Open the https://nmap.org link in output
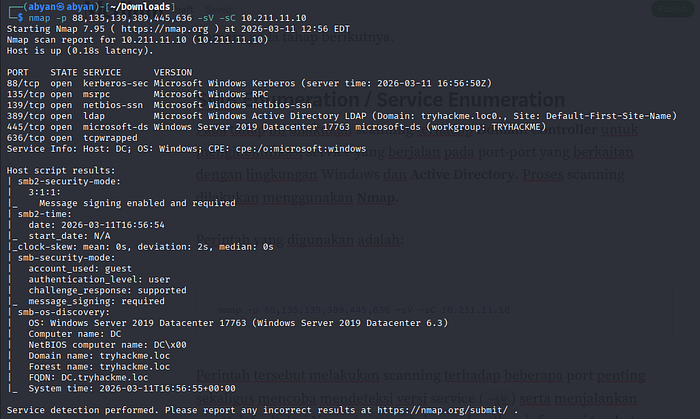 click(164, 29)
